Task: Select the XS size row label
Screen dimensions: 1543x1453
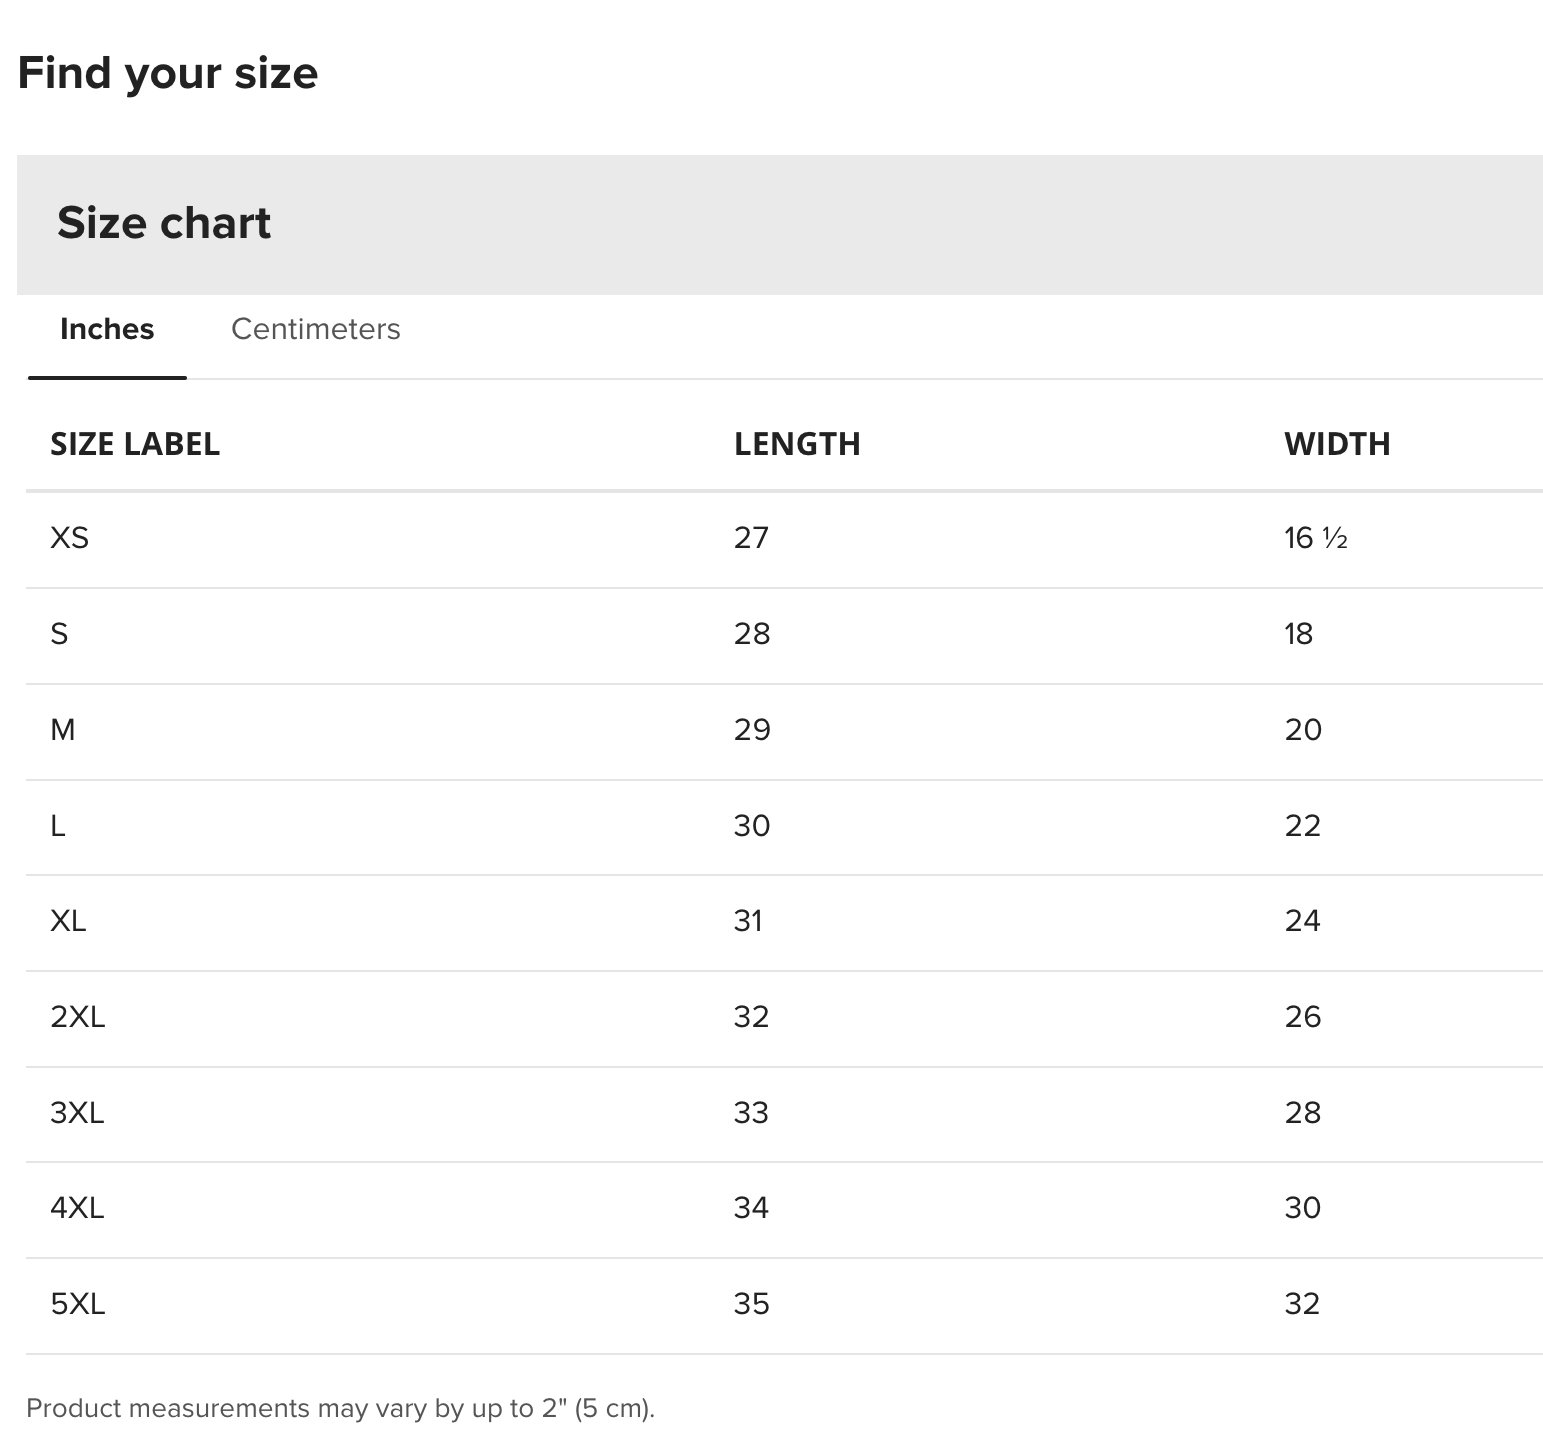Action: click(70, 539)
